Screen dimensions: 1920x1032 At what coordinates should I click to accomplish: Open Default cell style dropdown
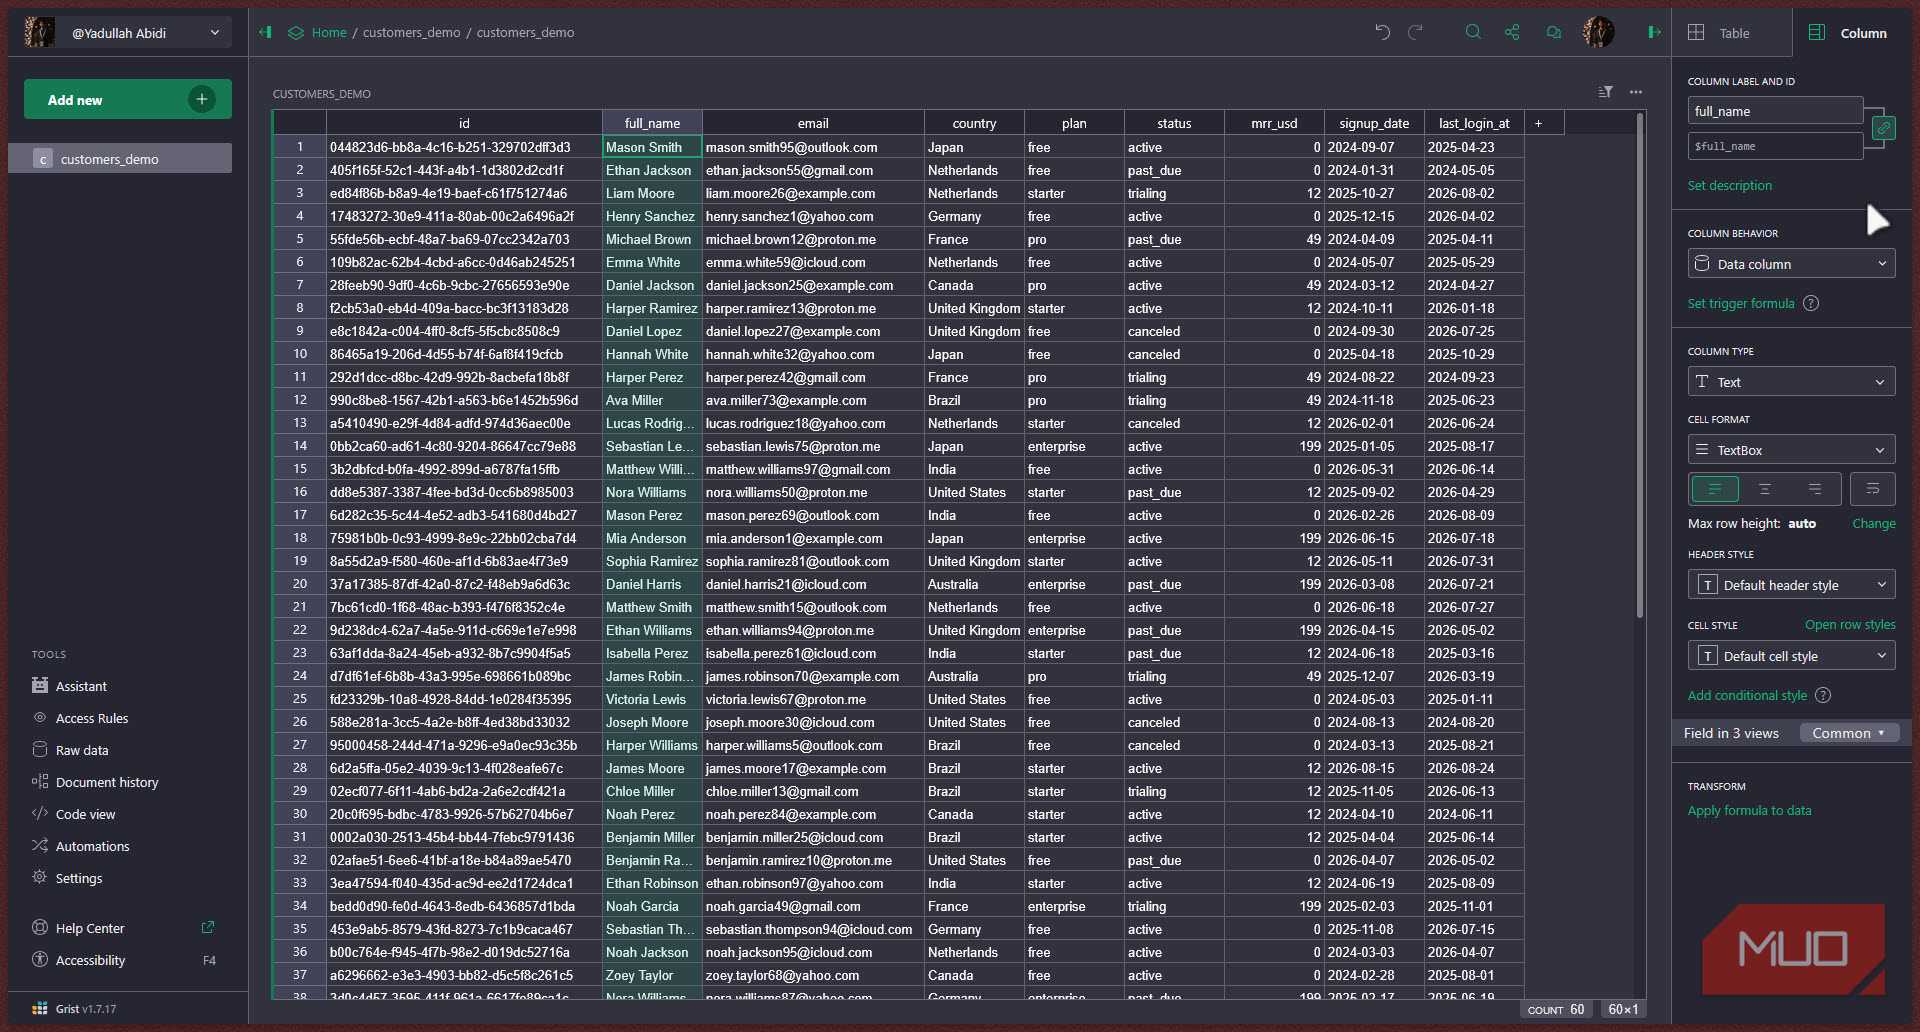pos(1791,656)
